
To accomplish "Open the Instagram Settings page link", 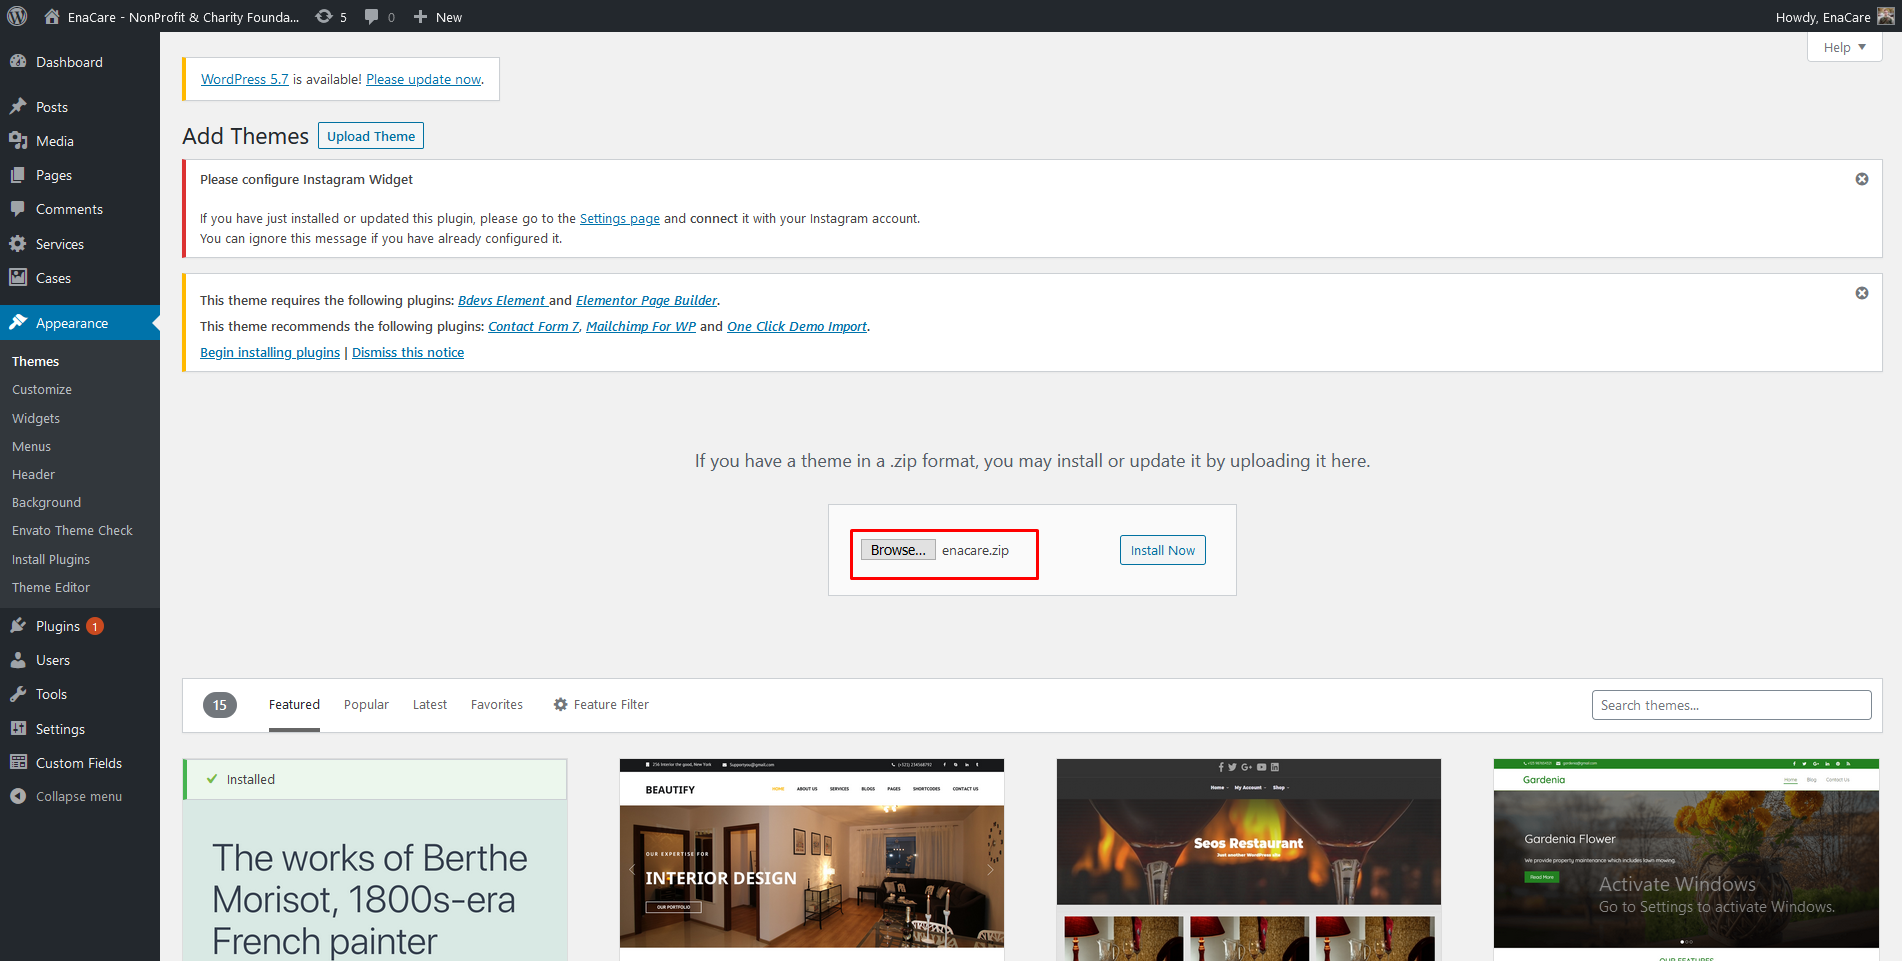I will (620, 218).
